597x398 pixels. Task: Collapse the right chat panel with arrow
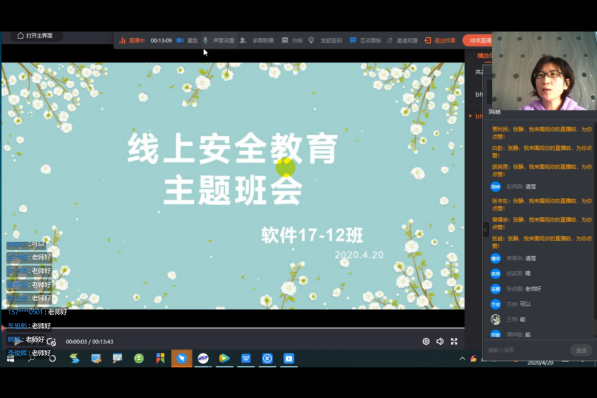point(486,230)
